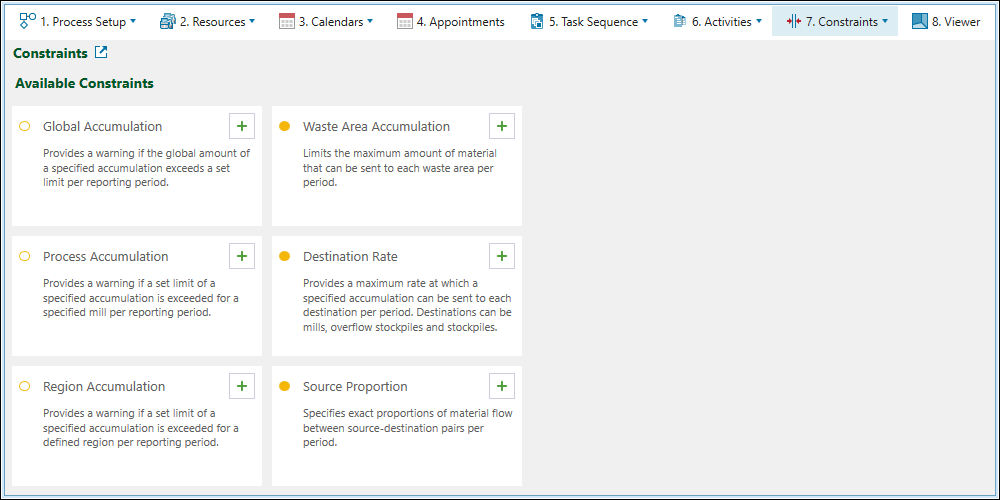Click the Calendars calendar icon
Screen dimensions: 1000x500
pos(286,22)
